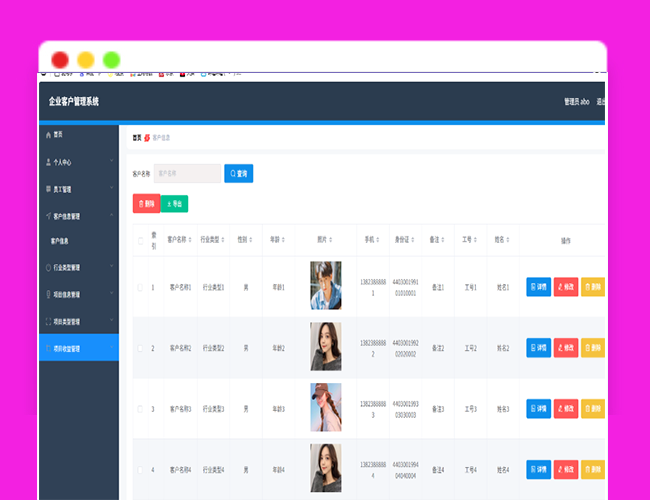Open 详情 for customer row 4

(538, 469)
